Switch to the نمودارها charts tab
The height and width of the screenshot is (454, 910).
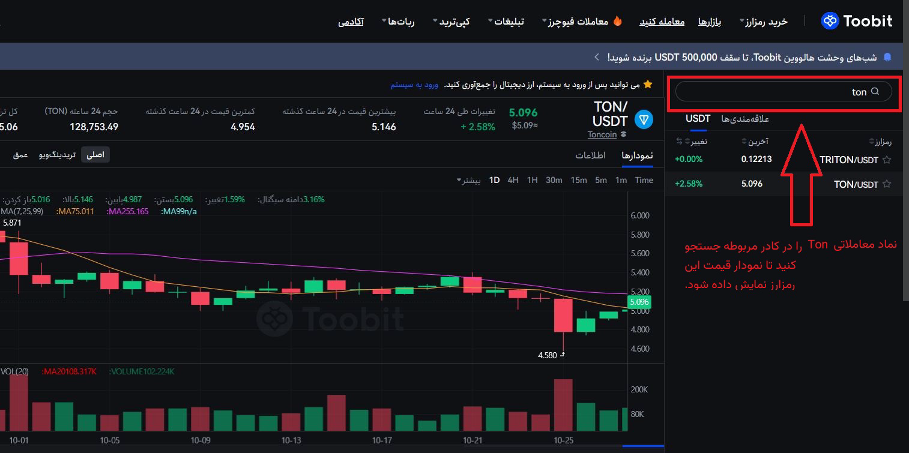coord(637,156)
